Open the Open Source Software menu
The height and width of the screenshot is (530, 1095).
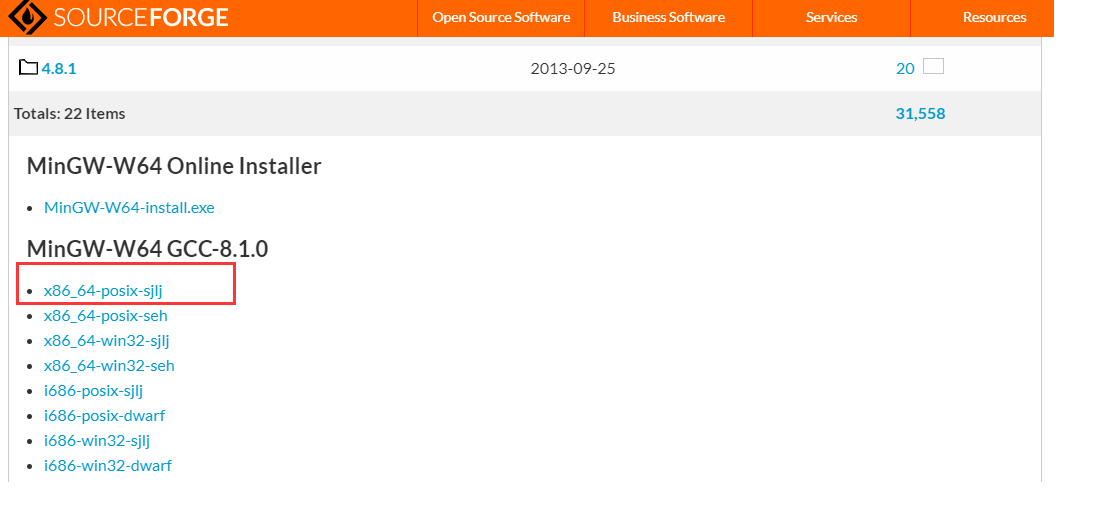501,17
